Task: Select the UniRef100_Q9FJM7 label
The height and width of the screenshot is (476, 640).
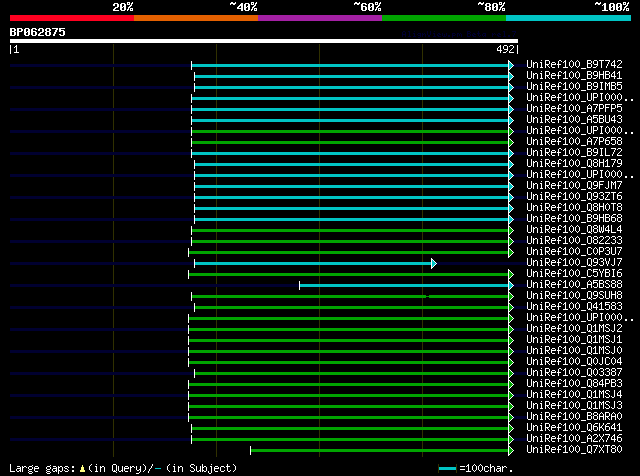Action: click(574, 185)
